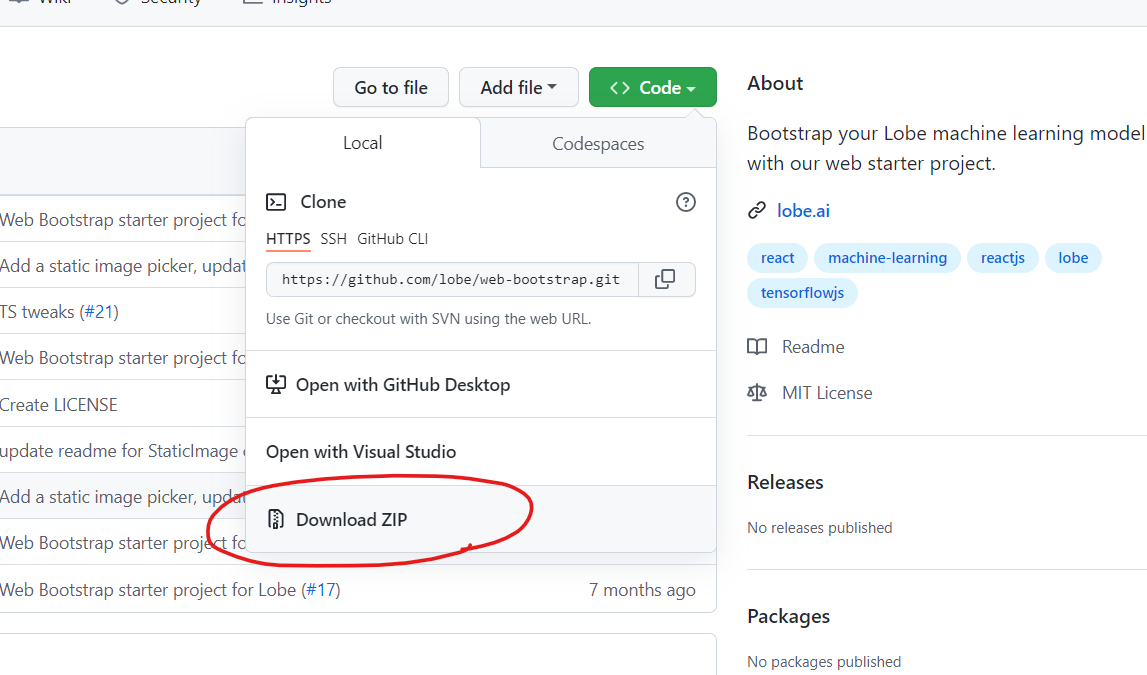This screenshot has height=675, width=1147.
Task: Click the GitHub Desktop download icon
Action: click(x=276, y=385)
